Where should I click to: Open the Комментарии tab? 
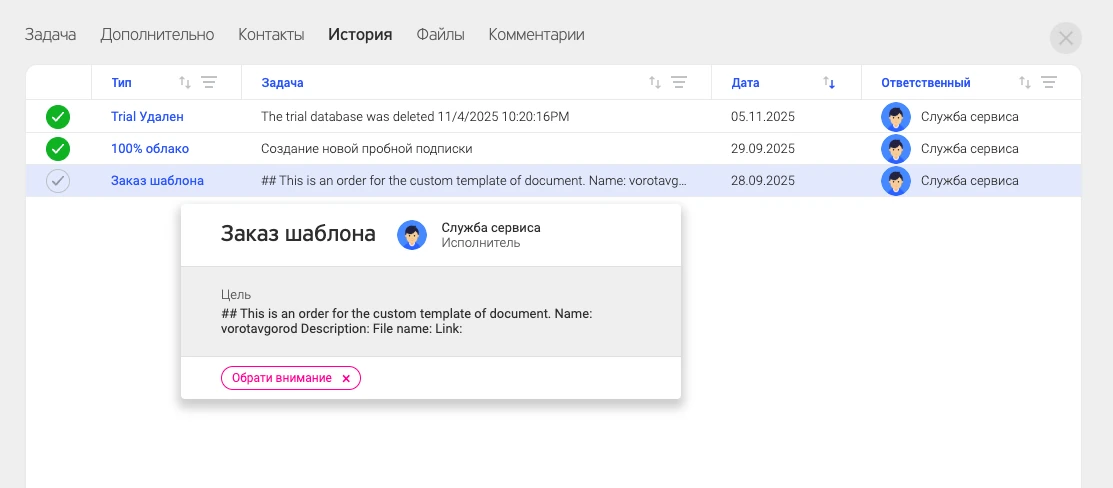tap(537, 34)
